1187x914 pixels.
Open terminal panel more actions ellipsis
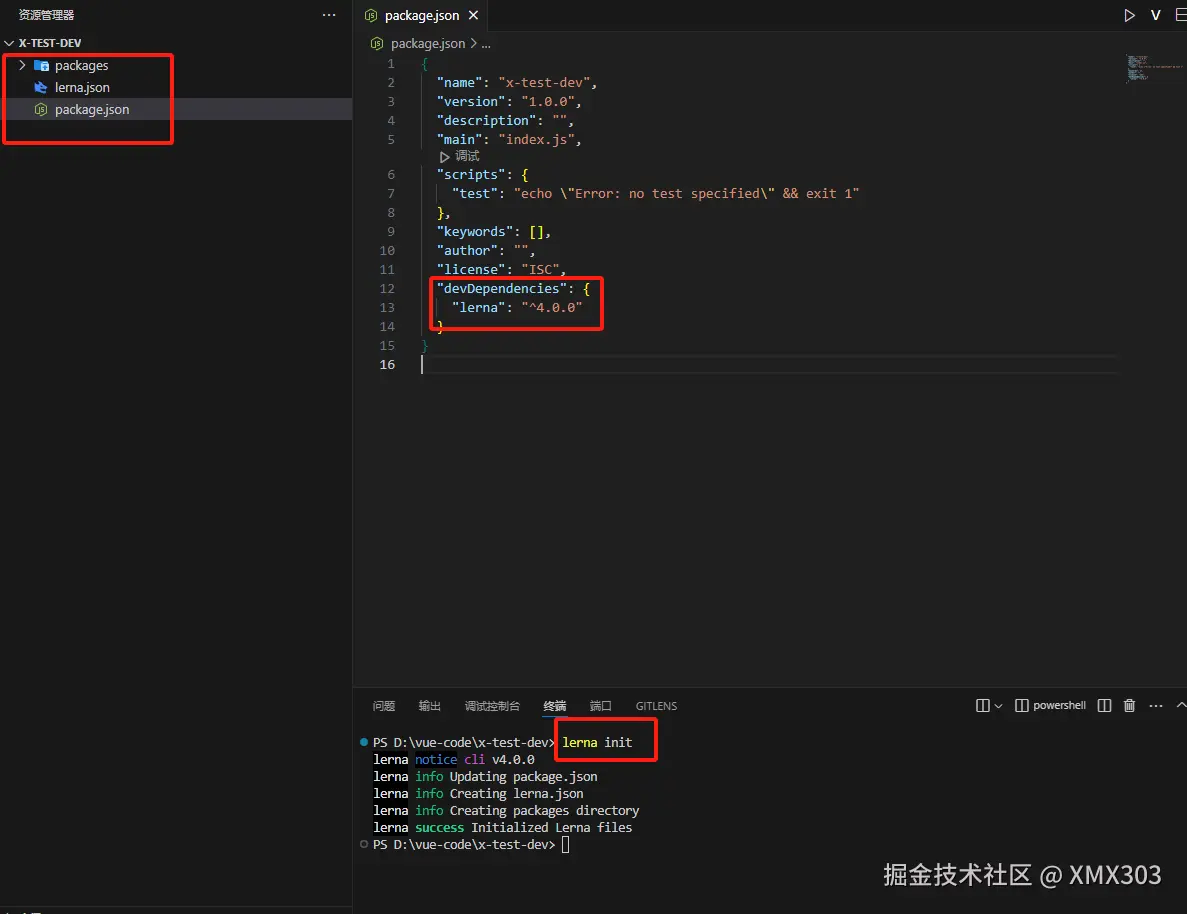[1155, 706]
